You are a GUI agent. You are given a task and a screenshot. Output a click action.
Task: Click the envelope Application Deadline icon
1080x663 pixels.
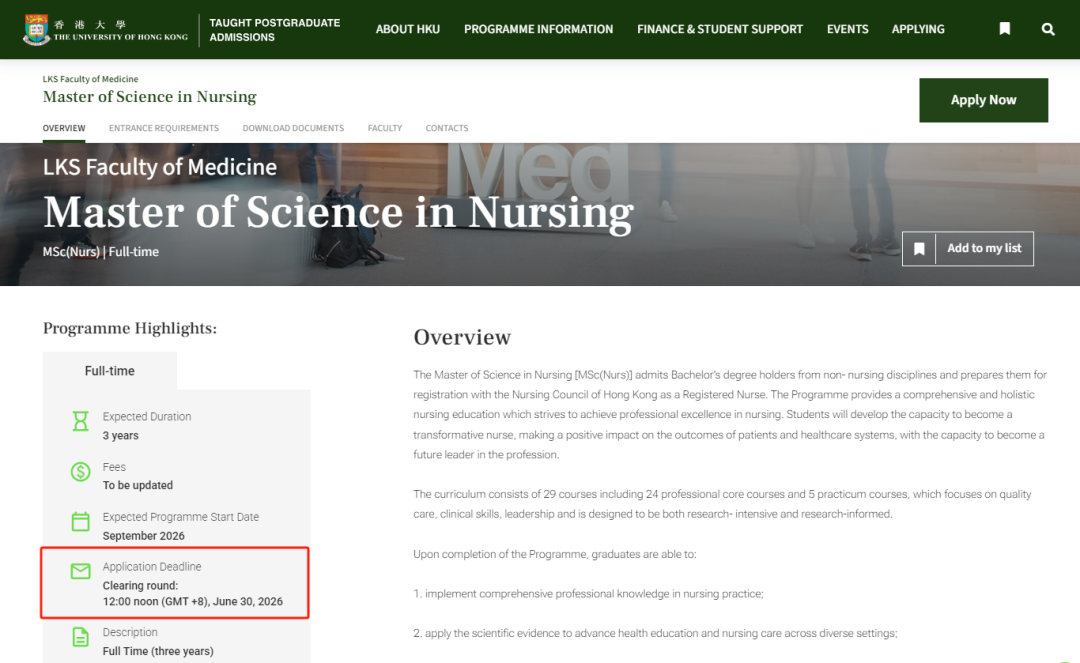pyautogui.click(x=81, y=571)
